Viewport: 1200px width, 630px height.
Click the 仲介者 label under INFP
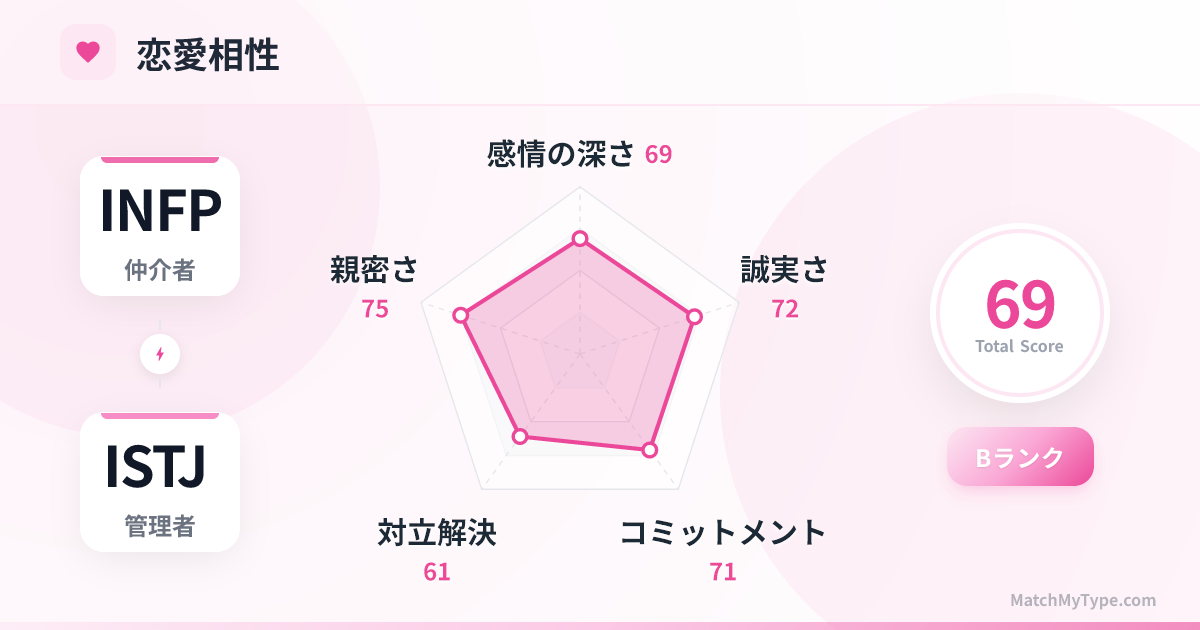click(160, 270)
